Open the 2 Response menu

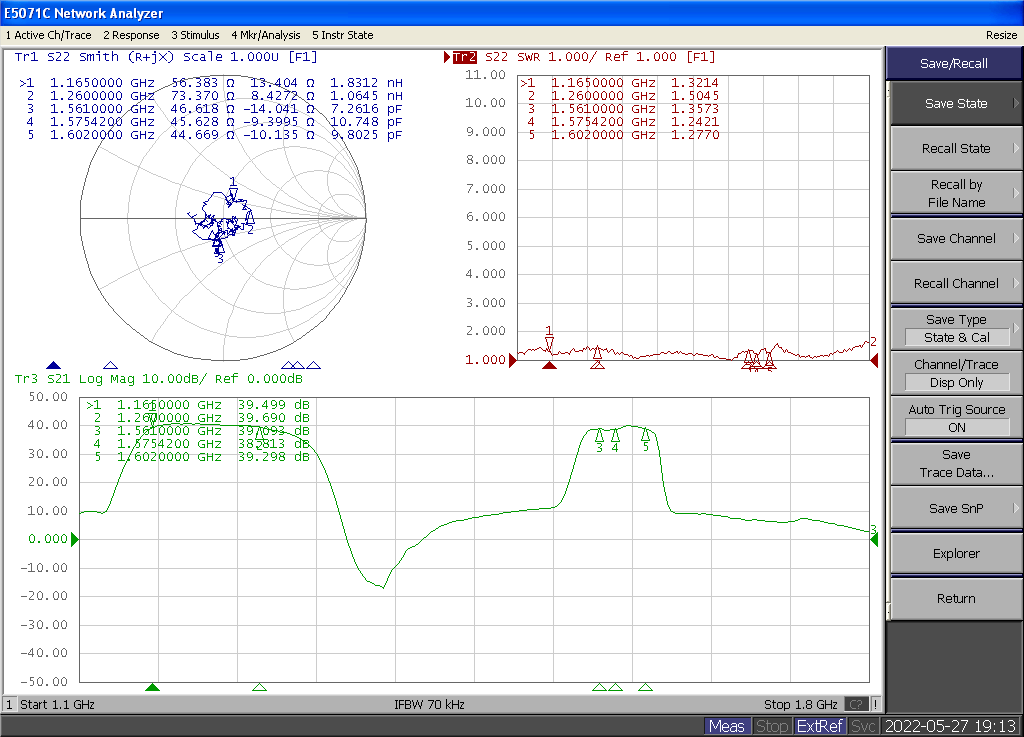[x=131, y=35]
